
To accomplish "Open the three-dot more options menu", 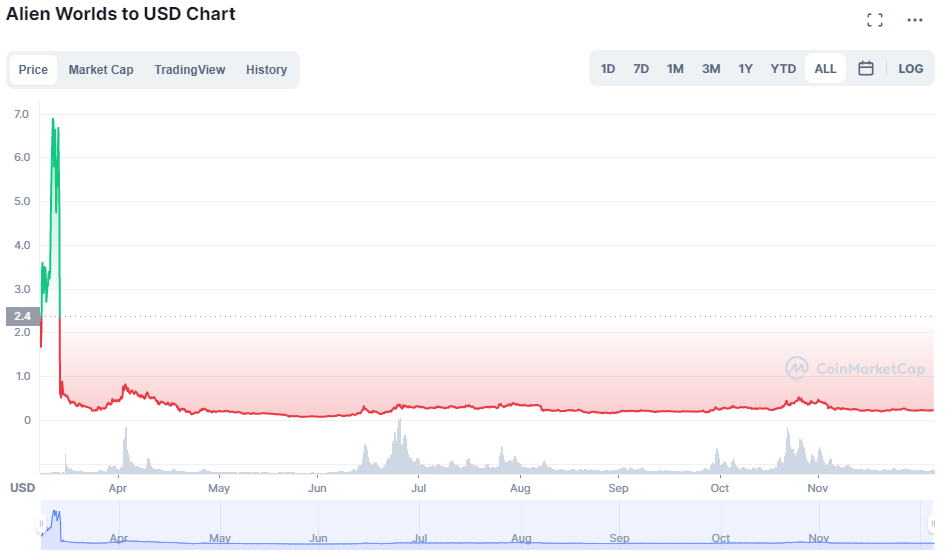I will click(915, 20).
